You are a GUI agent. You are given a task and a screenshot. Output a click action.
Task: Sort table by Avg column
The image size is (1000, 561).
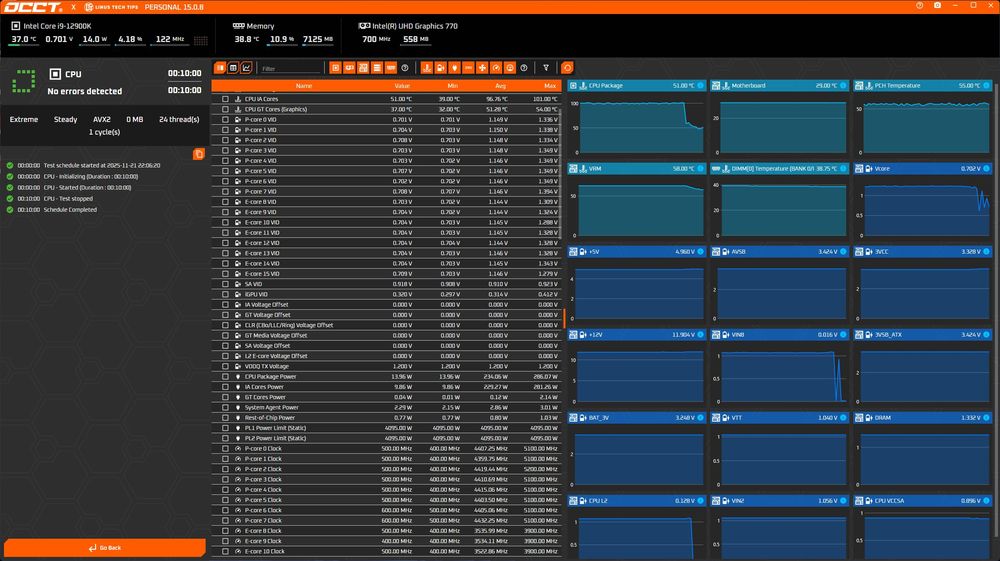click(x=501, y=85)
